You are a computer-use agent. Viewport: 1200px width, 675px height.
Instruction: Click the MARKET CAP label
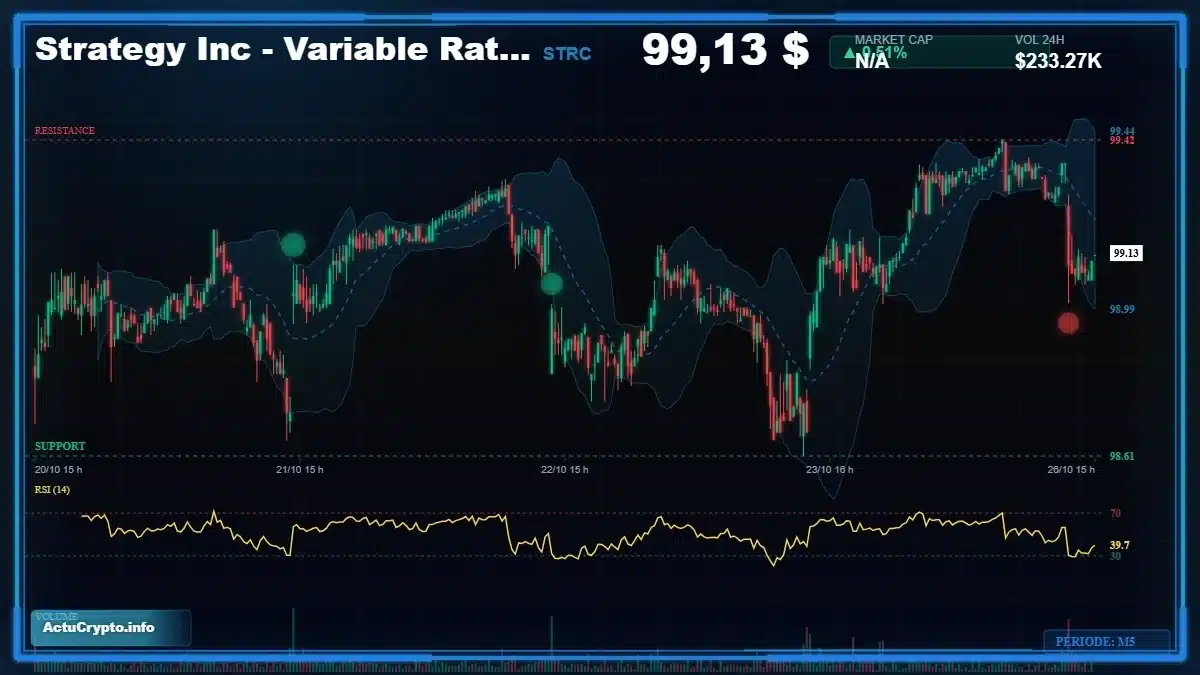point(893,40)
